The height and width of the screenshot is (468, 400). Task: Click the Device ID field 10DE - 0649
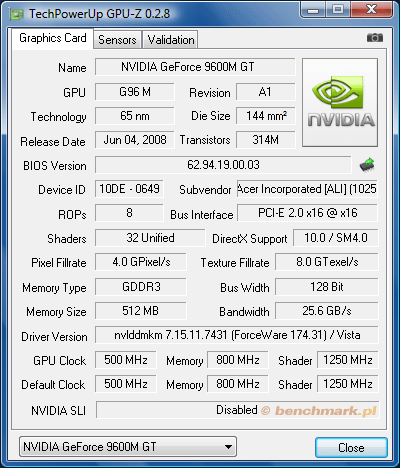pos(129,189)
